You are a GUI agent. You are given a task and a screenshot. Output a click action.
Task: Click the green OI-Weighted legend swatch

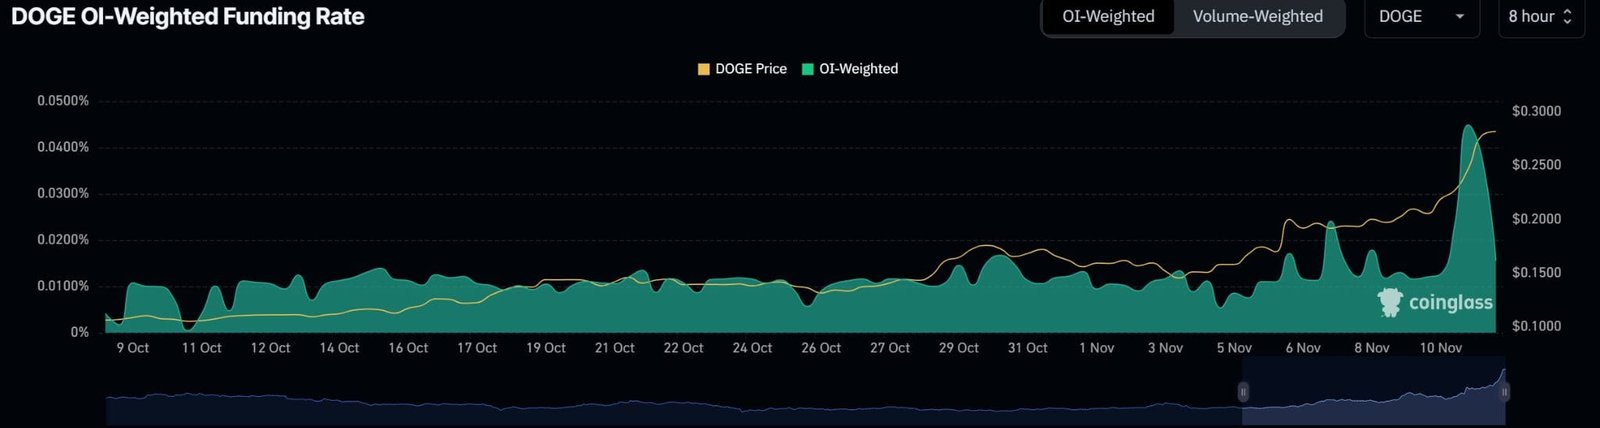(808, 69)
